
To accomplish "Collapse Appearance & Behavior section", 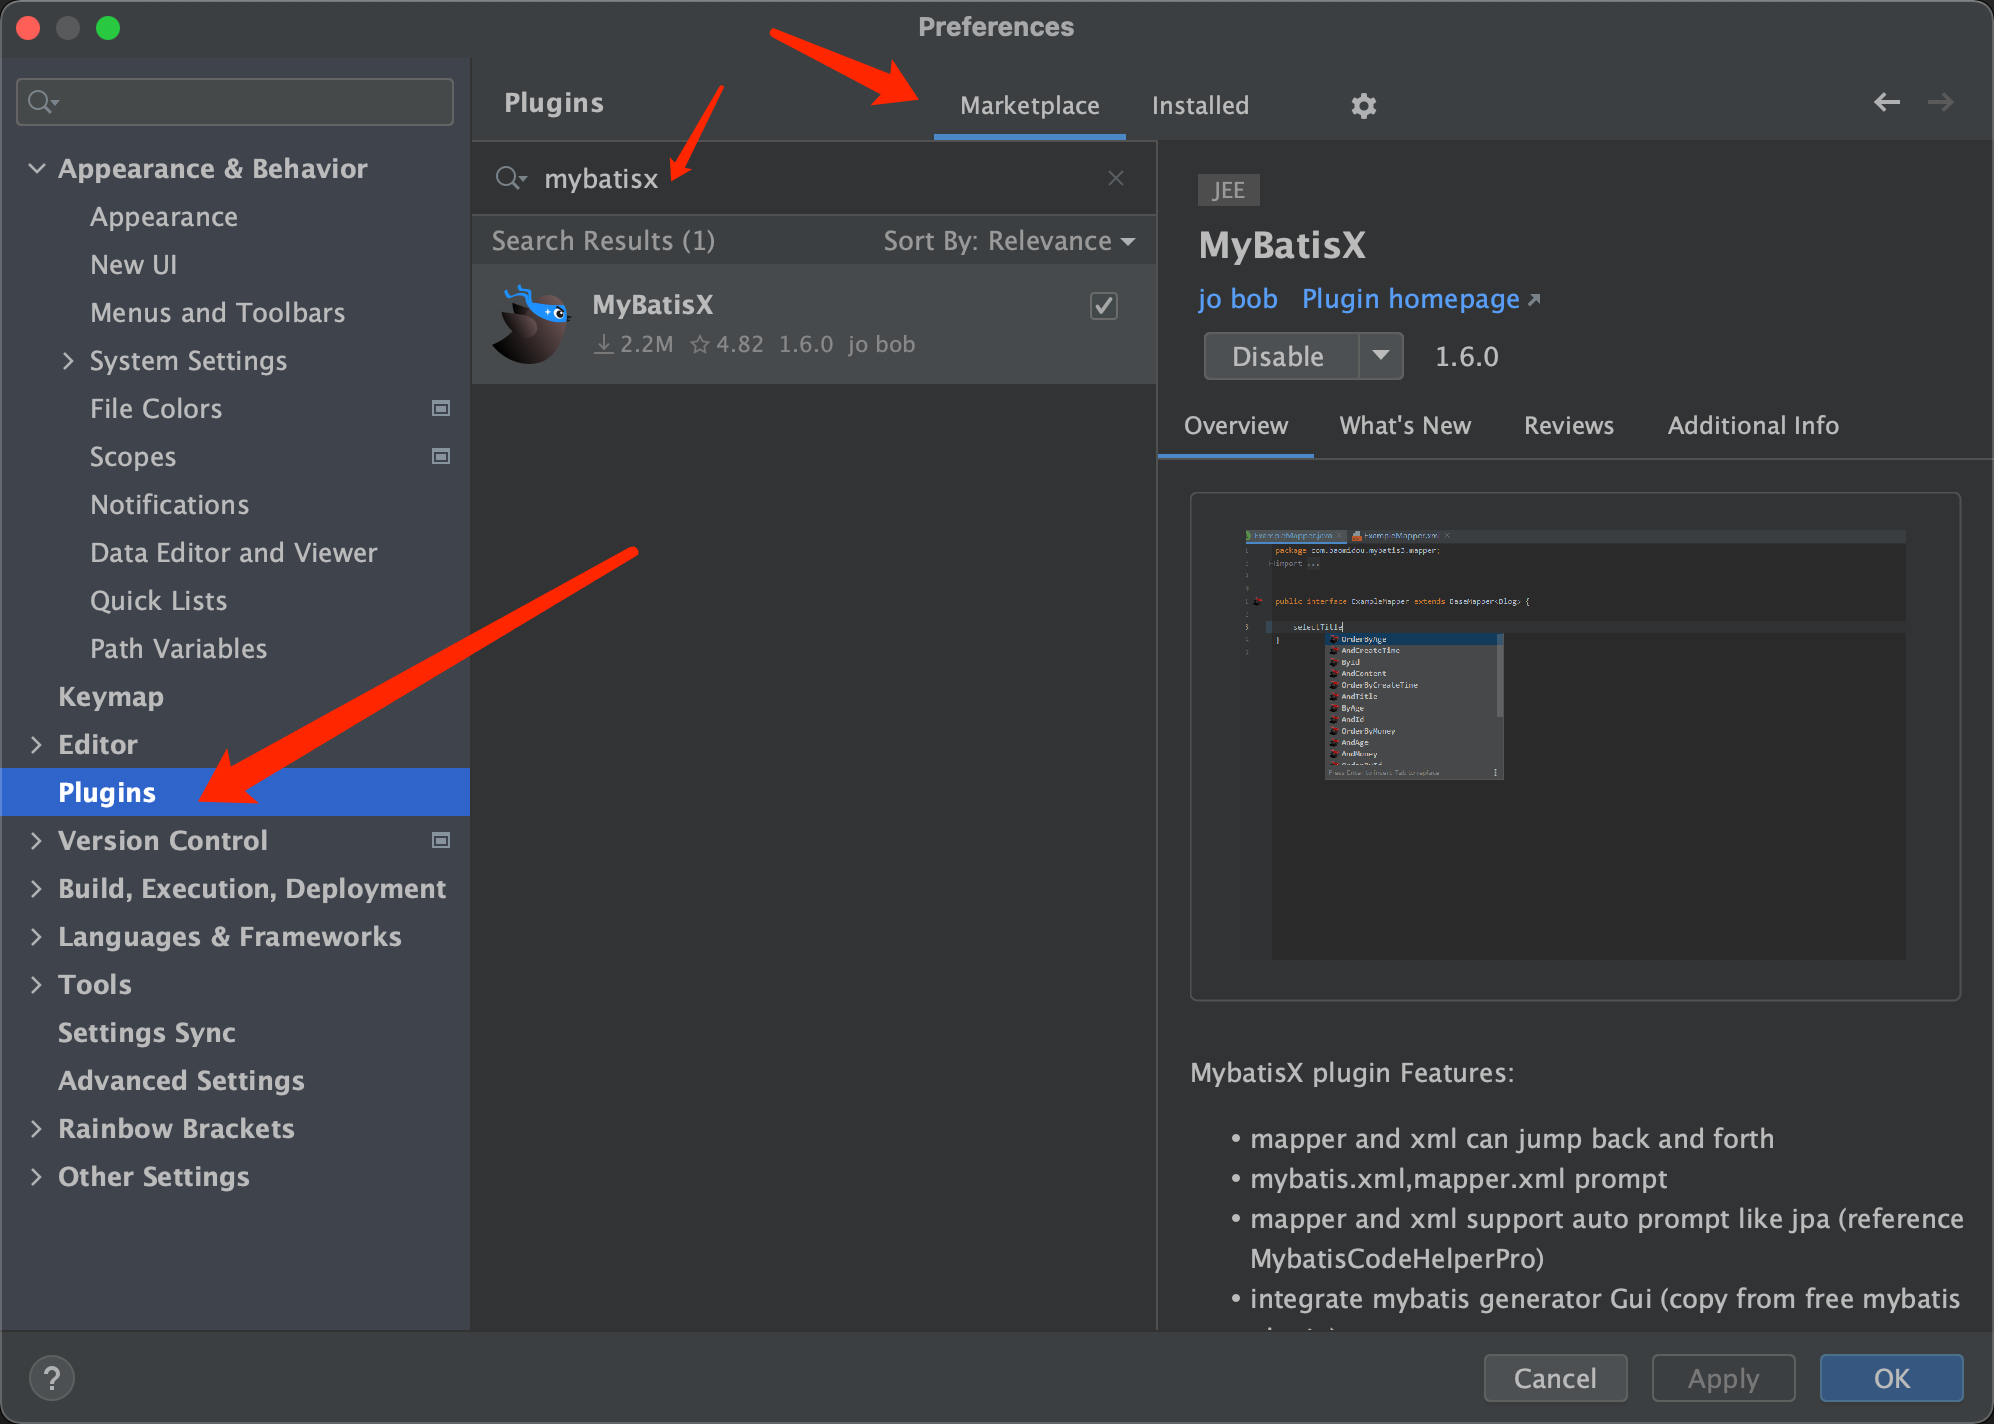I will (37, 168).
